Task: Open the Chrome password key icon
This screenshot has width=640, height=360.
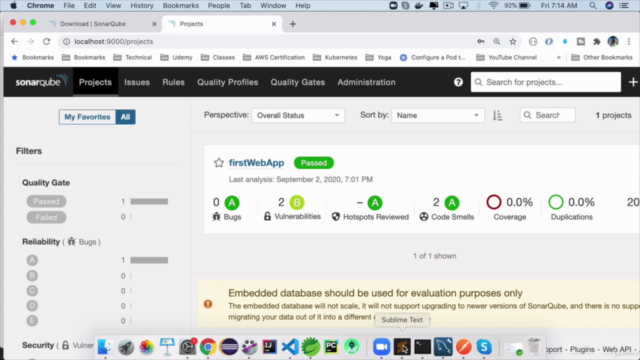Action: (481, 42)
